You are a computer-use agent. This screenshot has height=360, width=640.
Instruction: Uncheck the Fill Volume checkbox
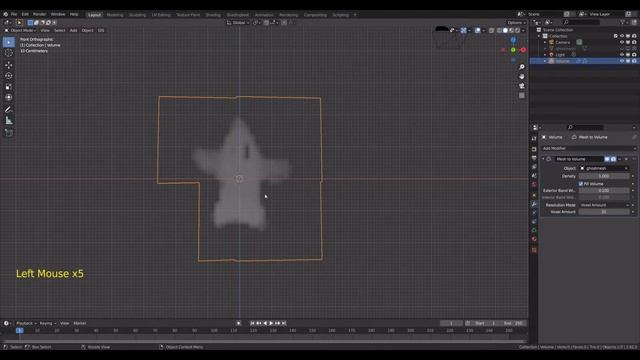tap(581, 184)
